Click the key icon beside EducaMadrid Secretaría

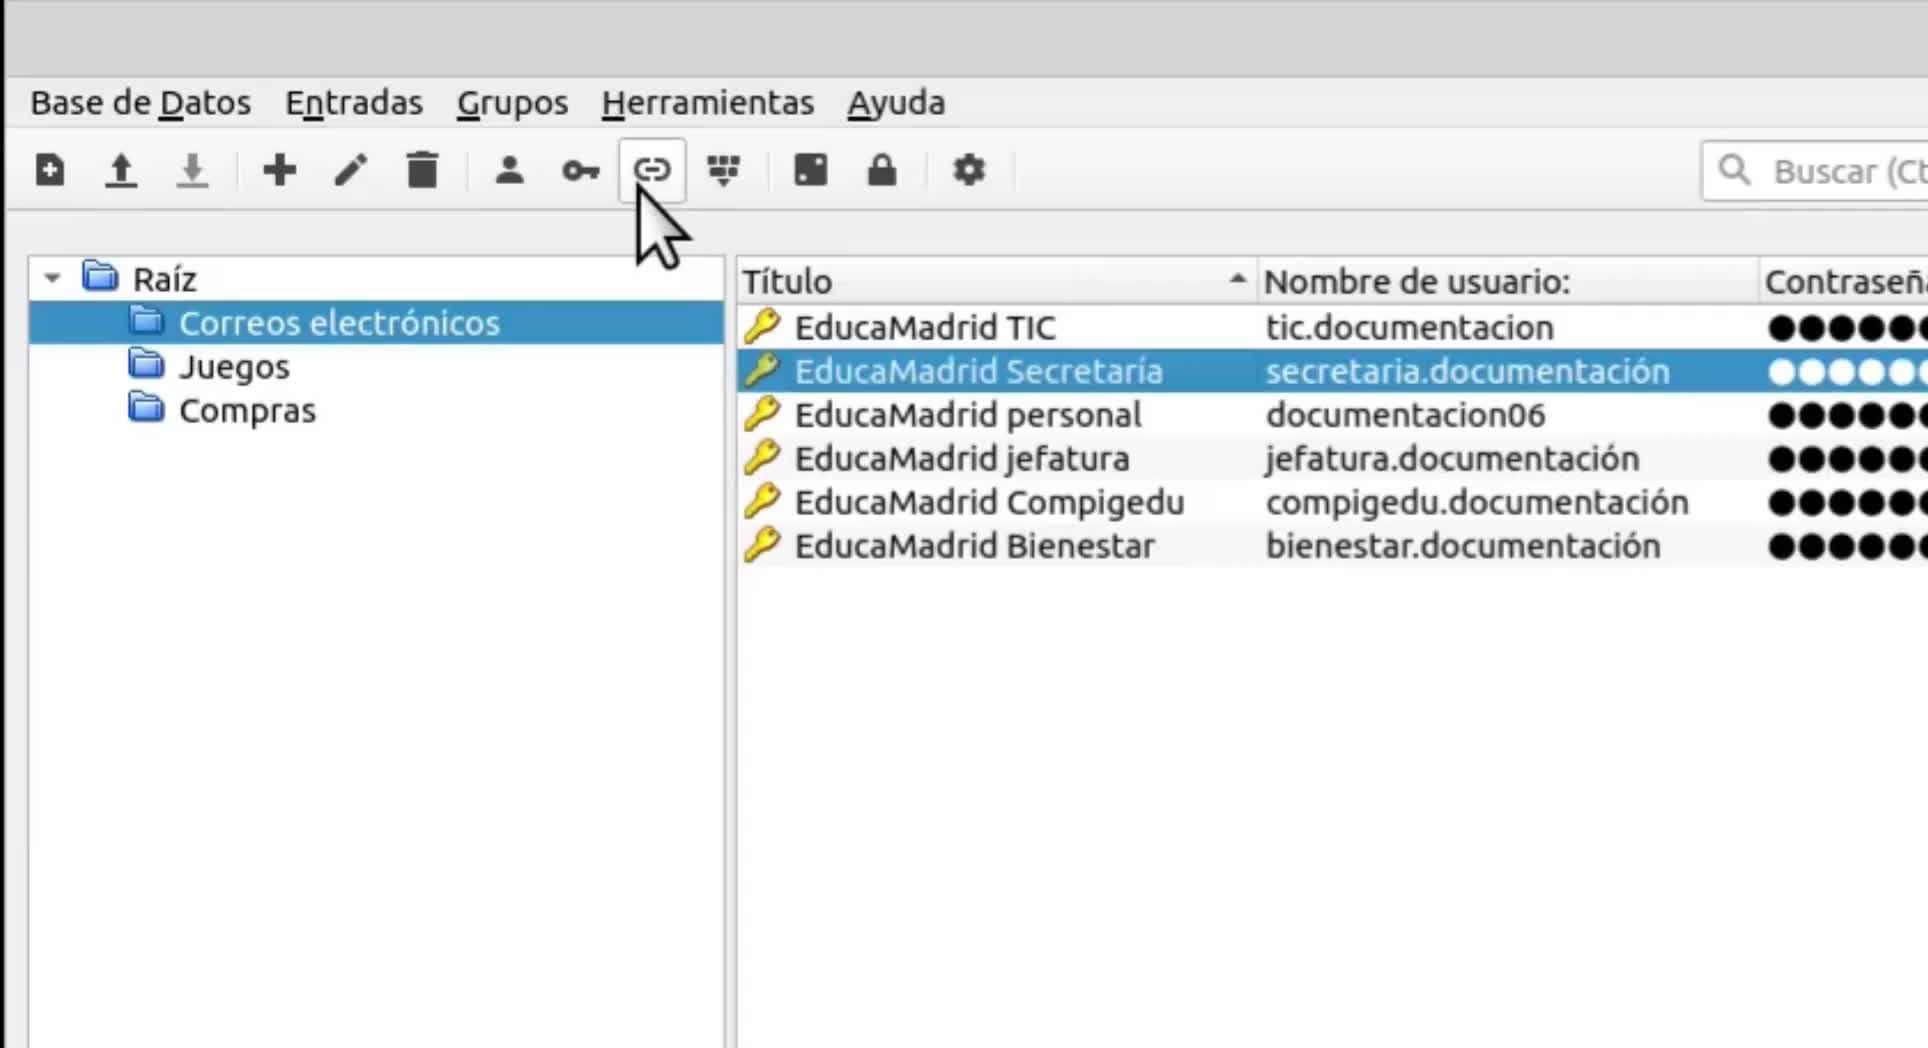click(x=762, y=370)
